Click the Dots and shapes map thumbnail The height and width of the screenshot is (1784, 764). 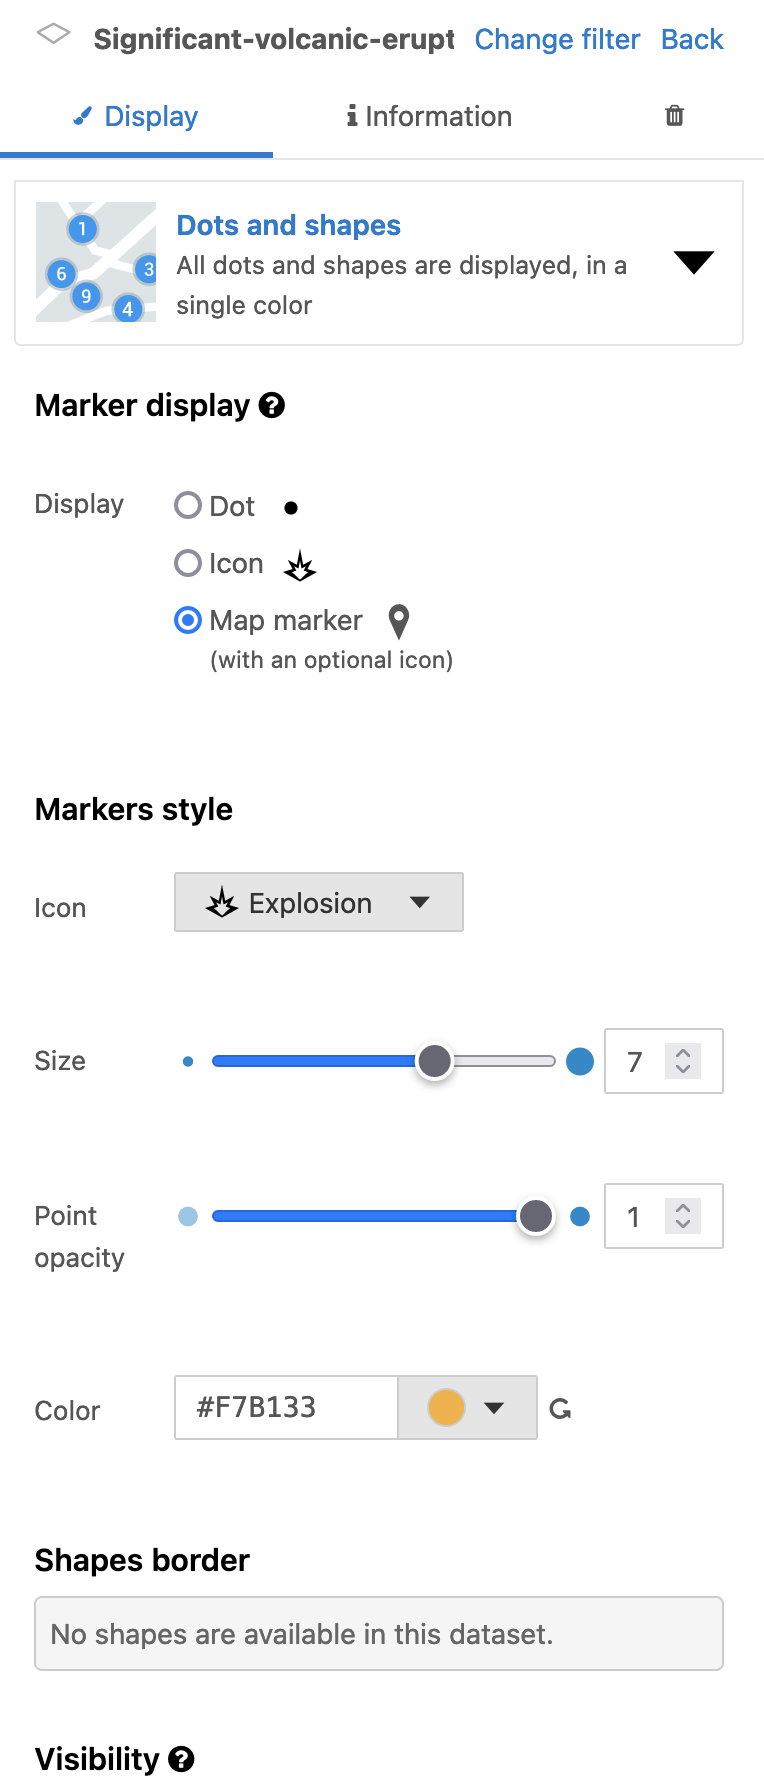click(96, 262)
